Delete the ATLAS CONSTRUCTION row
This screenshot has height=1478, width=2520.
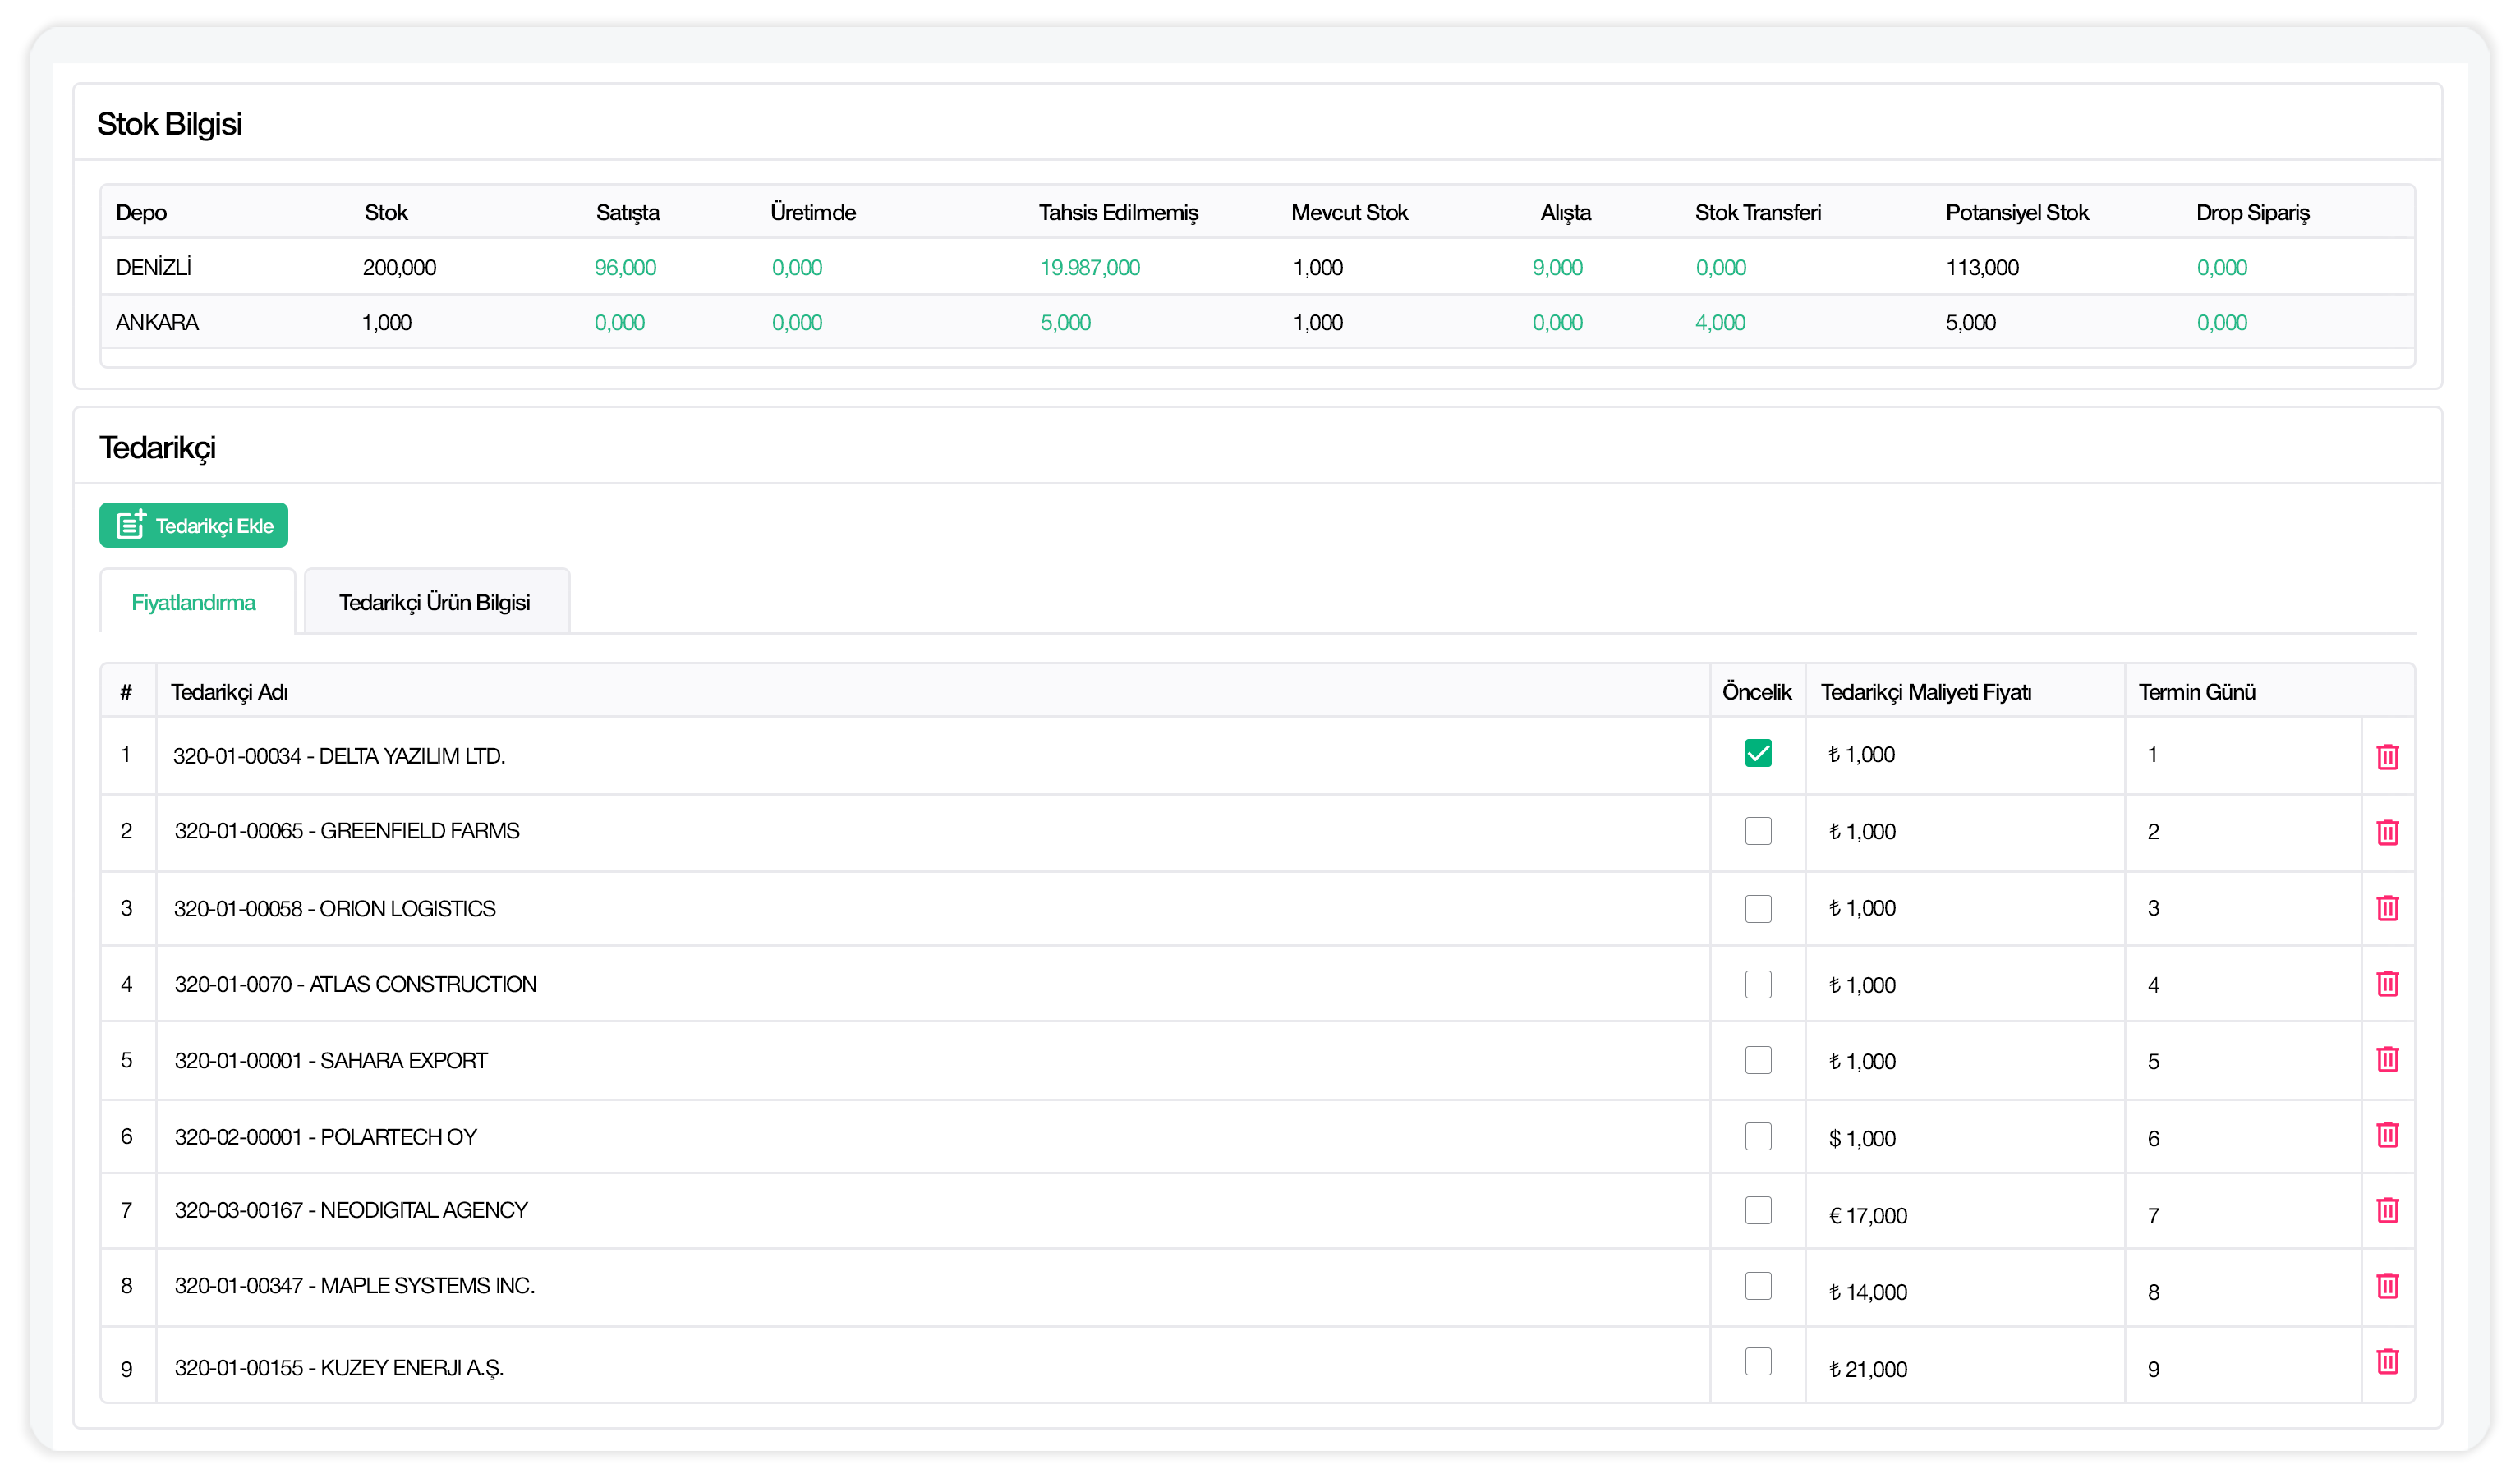[2387, 984]
